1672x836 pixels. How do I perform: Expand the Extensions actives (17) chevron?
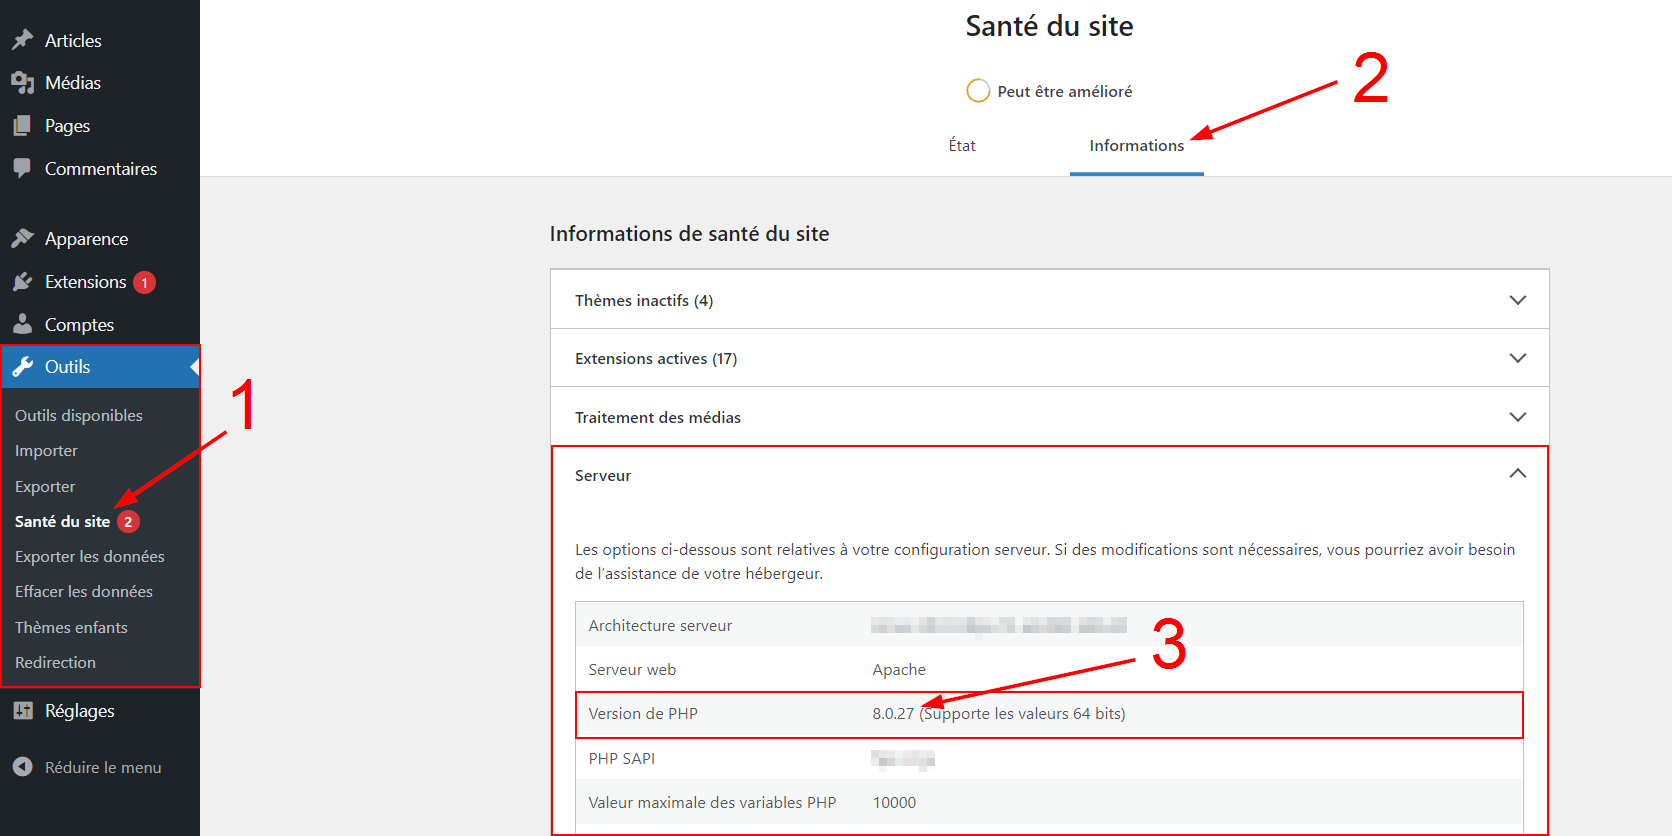pos(1517,358)
